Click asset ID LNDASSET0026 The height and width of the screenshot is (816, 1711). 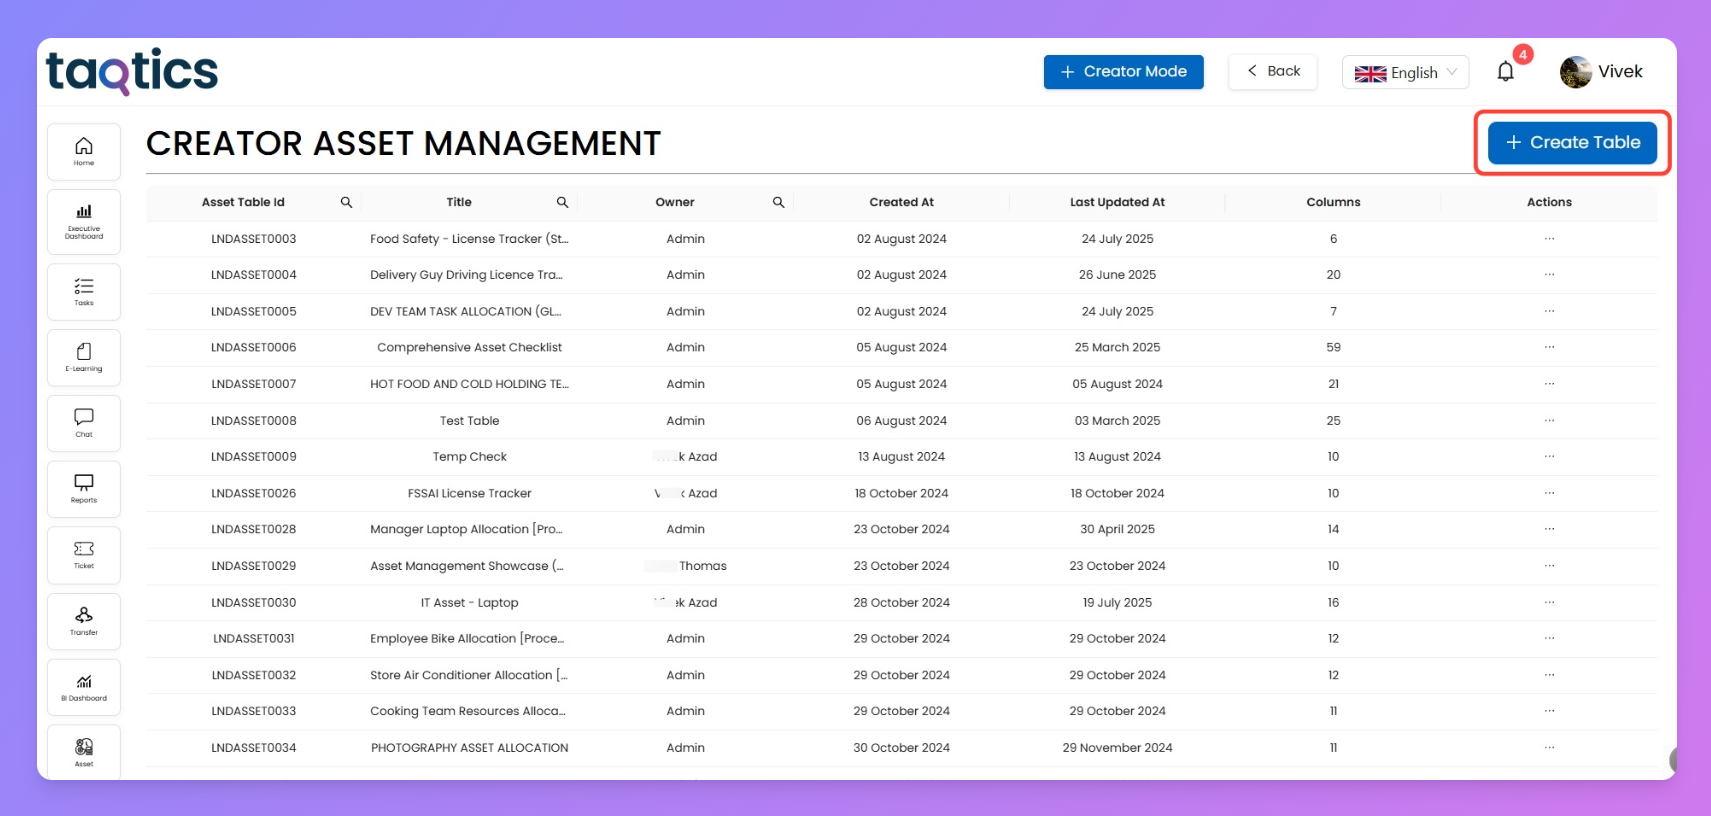coord(254,493)
